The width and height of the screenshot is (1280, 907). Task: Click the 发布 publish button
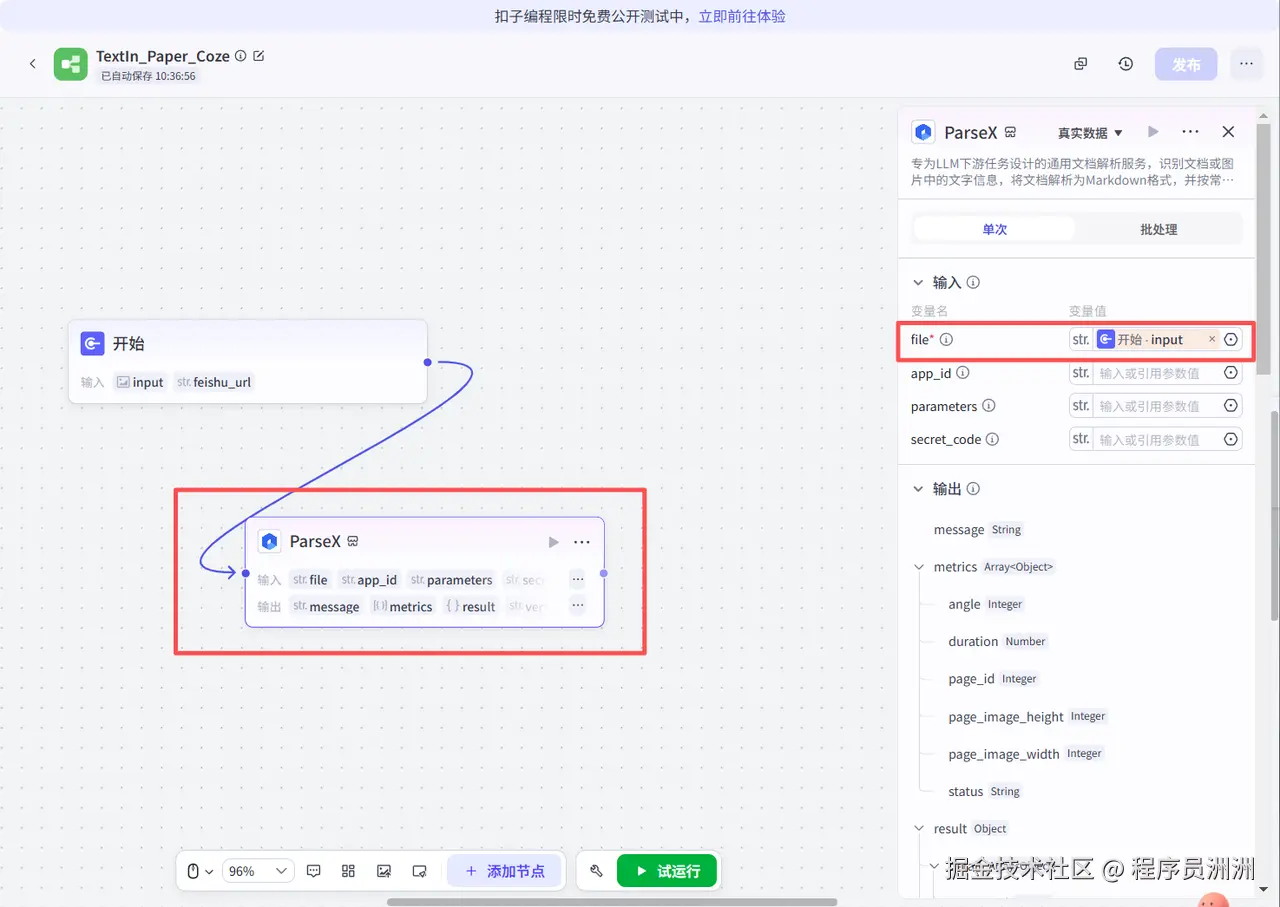point(1186,64)
